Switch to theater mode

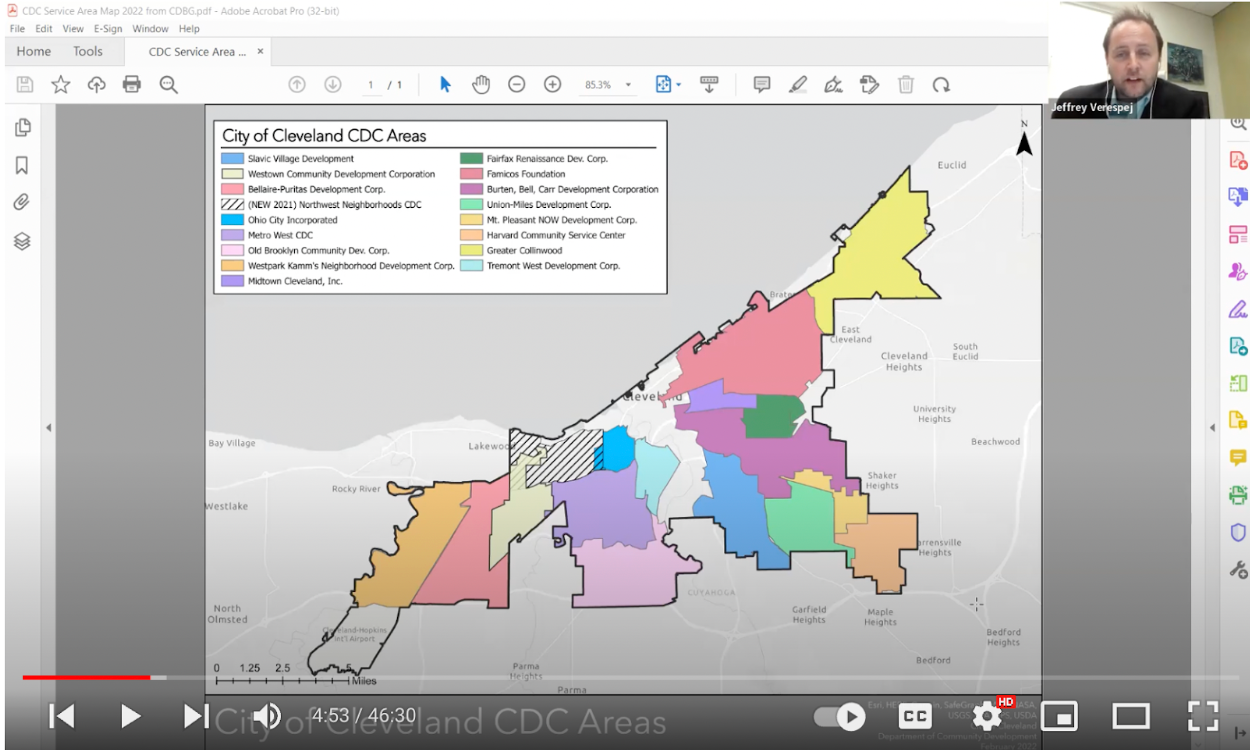click(x=1131, y=716)
